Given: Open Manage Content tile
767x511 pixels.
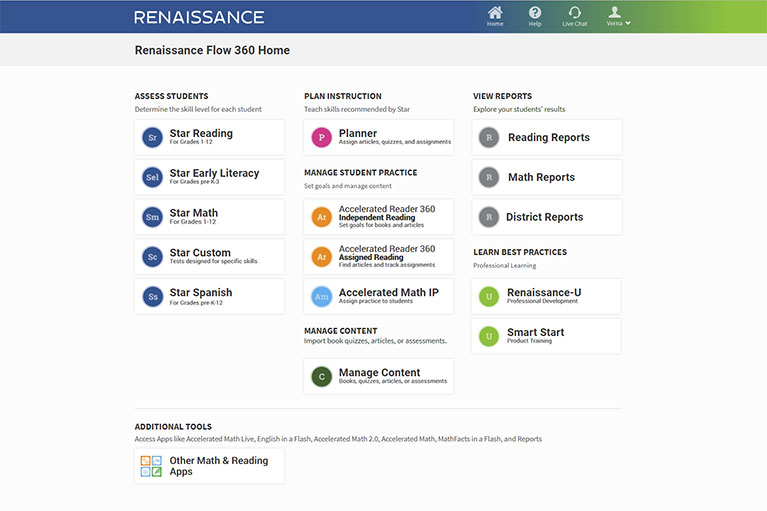Looking at the screenshot, I should pyautogui.click(x=379, y=377).
